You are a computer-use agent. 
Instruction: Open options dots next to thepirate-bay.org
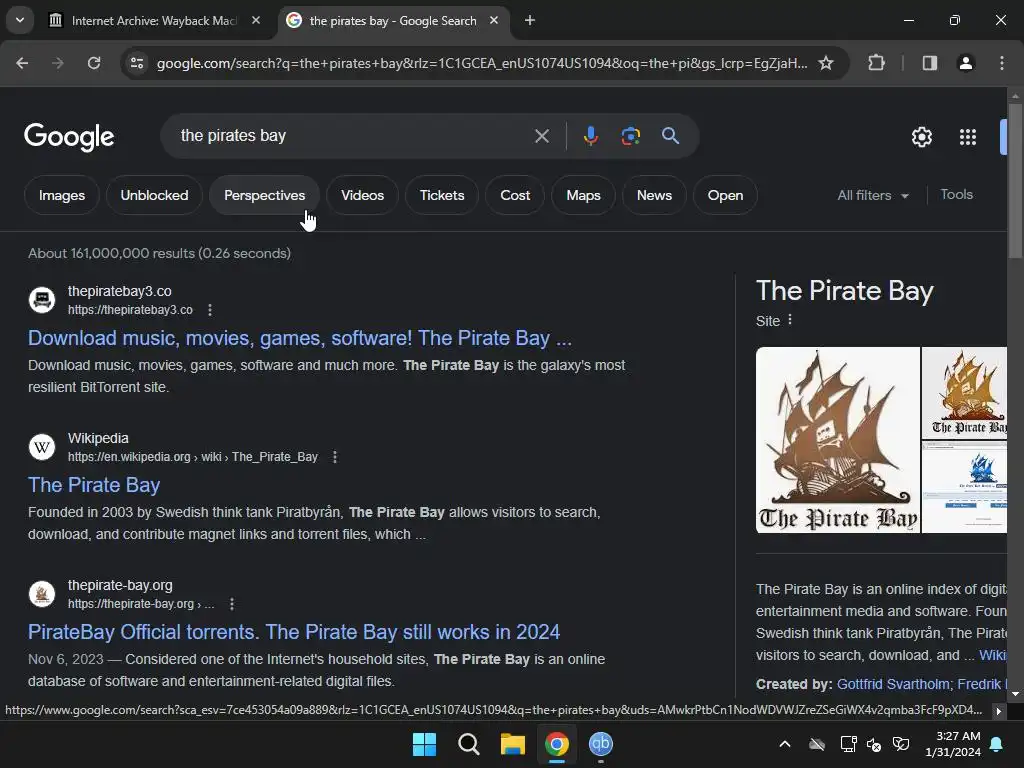click(x=232, y=603)
